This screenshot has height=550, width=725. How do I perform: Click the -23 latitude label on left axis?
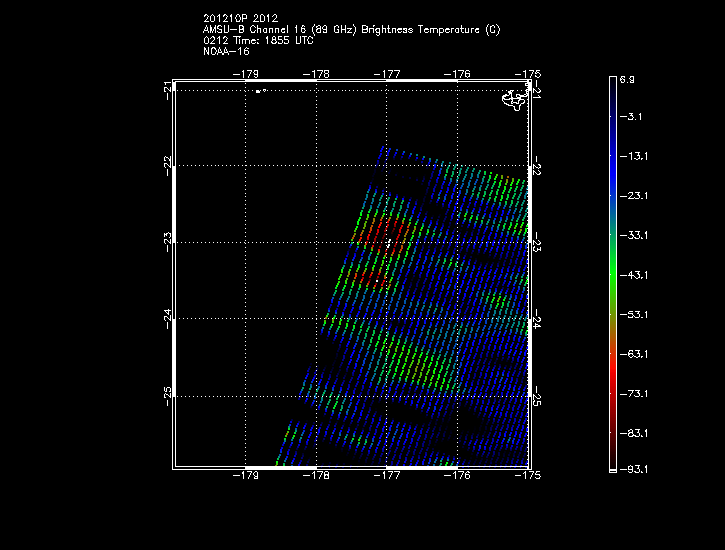[x=166, y=239]
